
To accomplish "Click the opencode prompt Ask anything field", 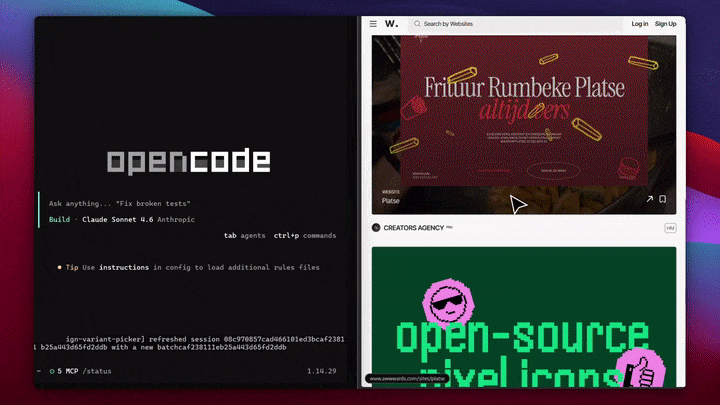I will (x=119, y=203).
